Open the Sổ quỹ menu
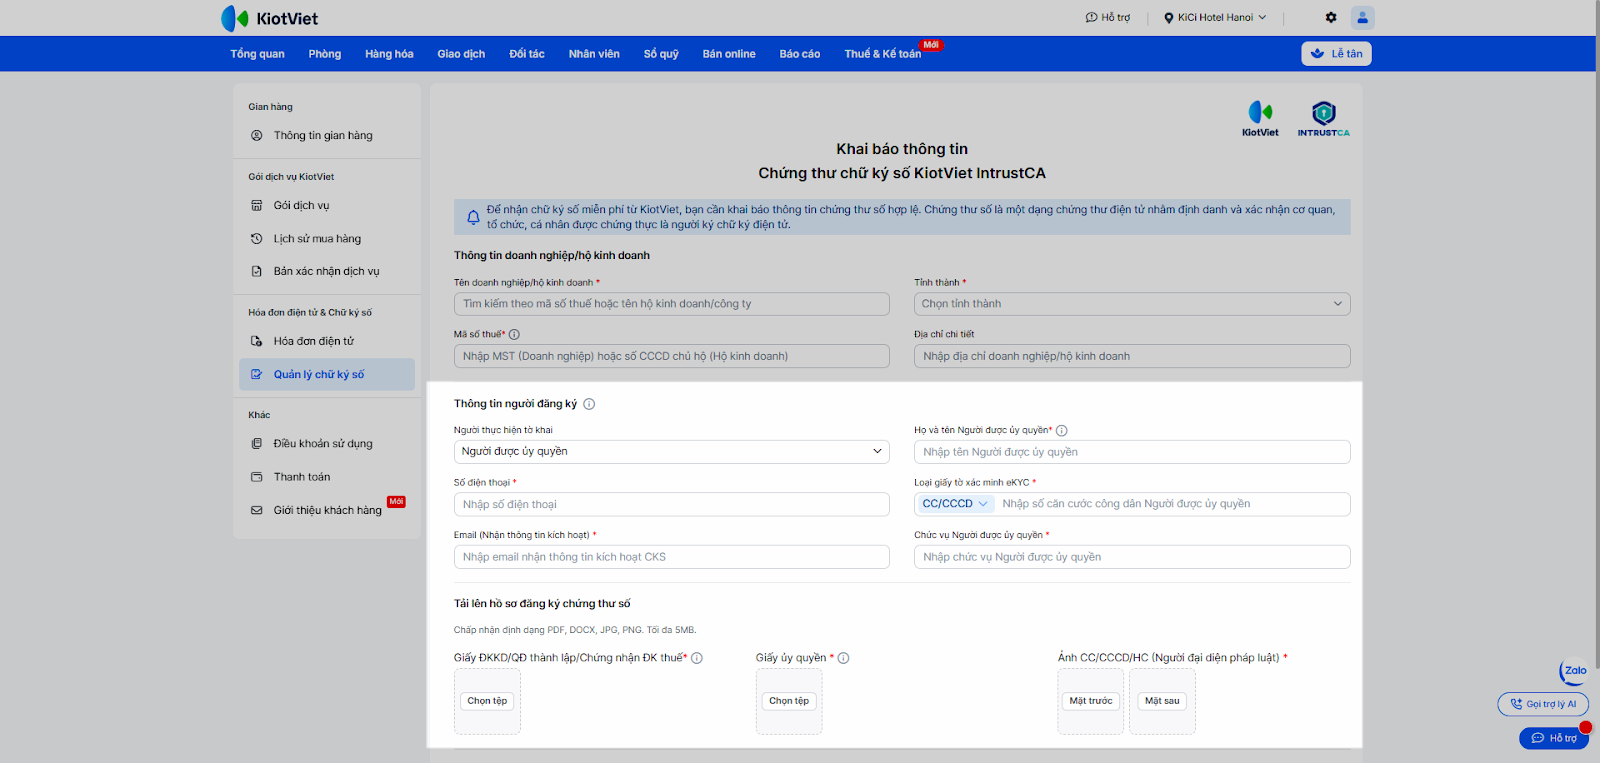The height and width of the screenshot is (763, 1600). 661,54
